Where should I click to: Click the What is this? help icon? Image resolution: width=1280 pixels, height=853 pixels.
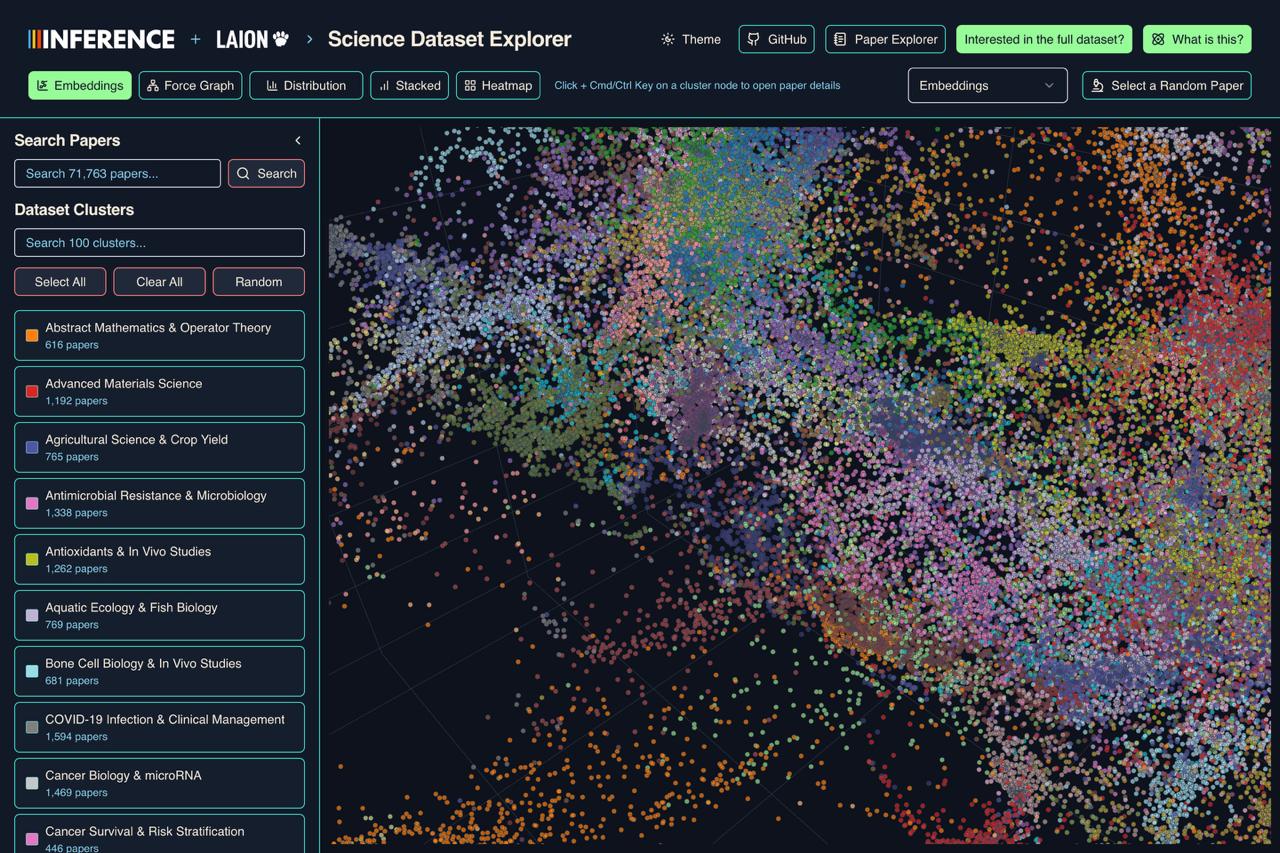(1158, 39)
